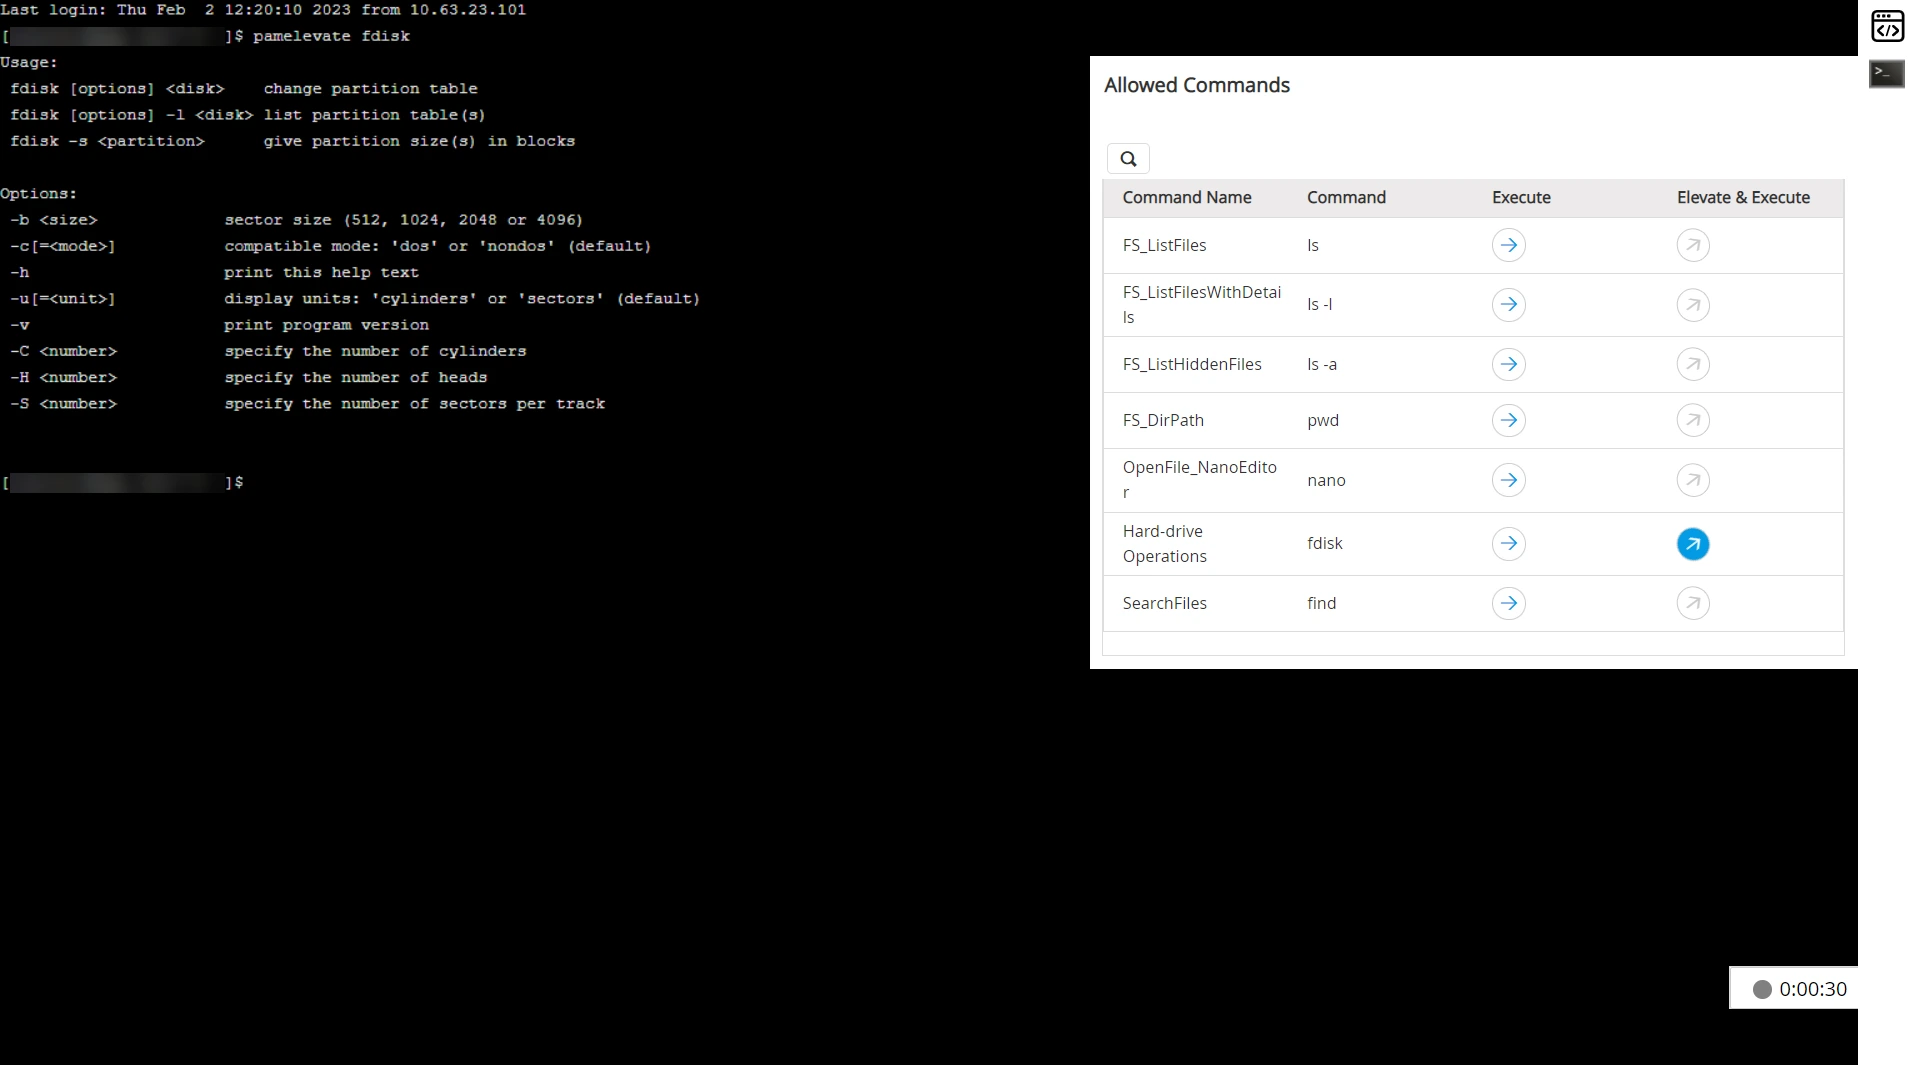Viewport: 1919px width, 1065px height.
Task: Click the 'pamelevate fdisk' command in terminal
Action: pyautogui.click(x=331, y=36)
